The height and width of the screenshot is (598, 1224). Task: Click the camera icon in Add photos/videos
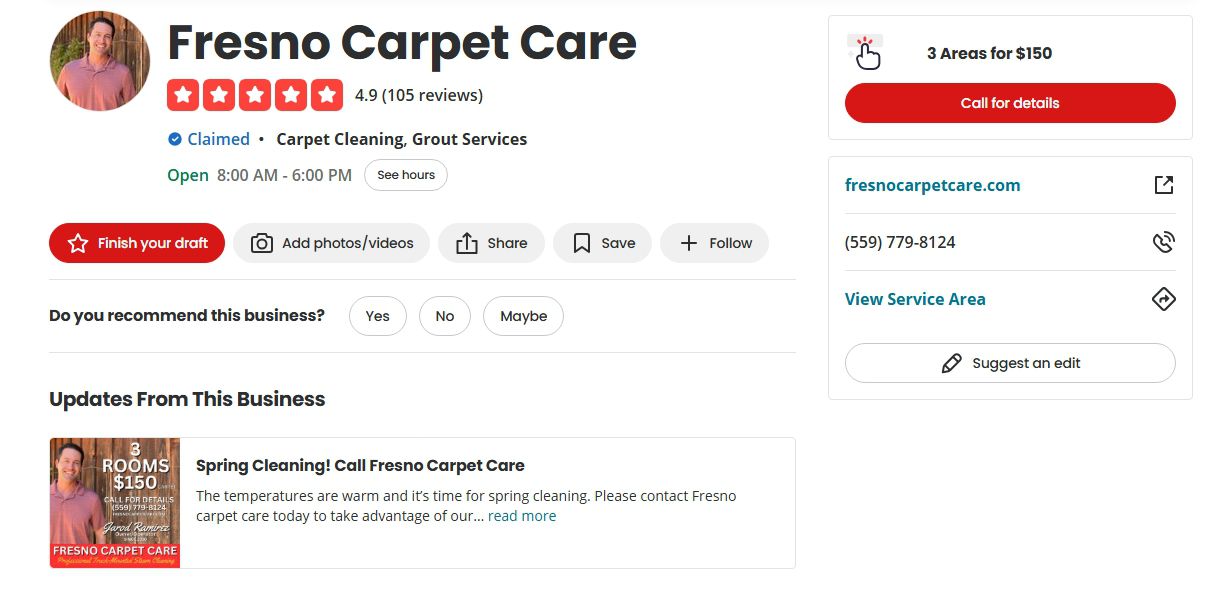[262, 243]
